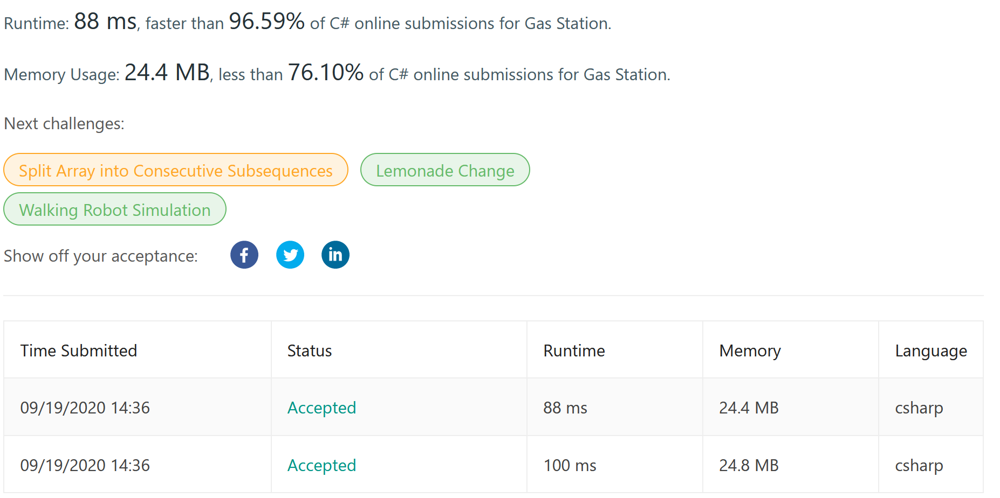The height and width of the screenshot is (498, 1000).
Task: Open Split Array into Consecutive Subsequences challenge
Action: (x=176, y=170)
